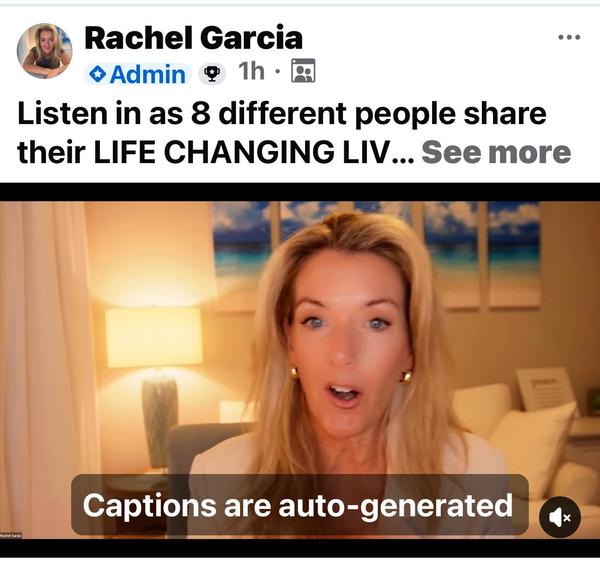Open Rachel Garcia's round profile picture
This screenshot has height=573, width=600.
coord(44,51)
